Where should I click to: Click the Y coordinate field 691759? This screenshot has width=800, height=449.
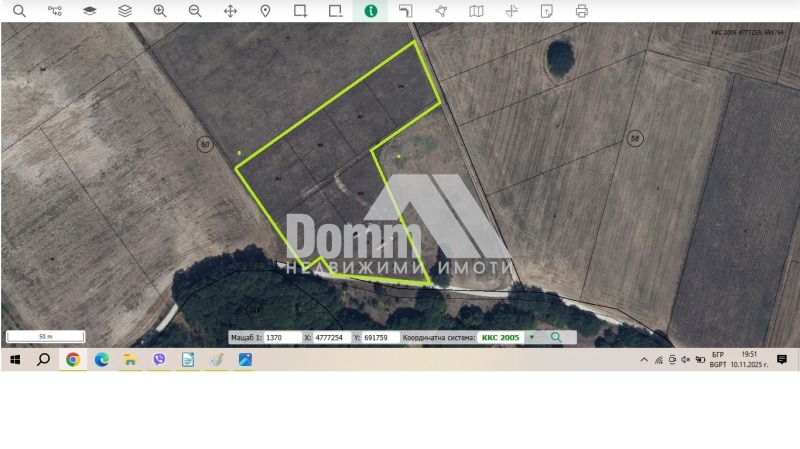(x=381, y=337)
